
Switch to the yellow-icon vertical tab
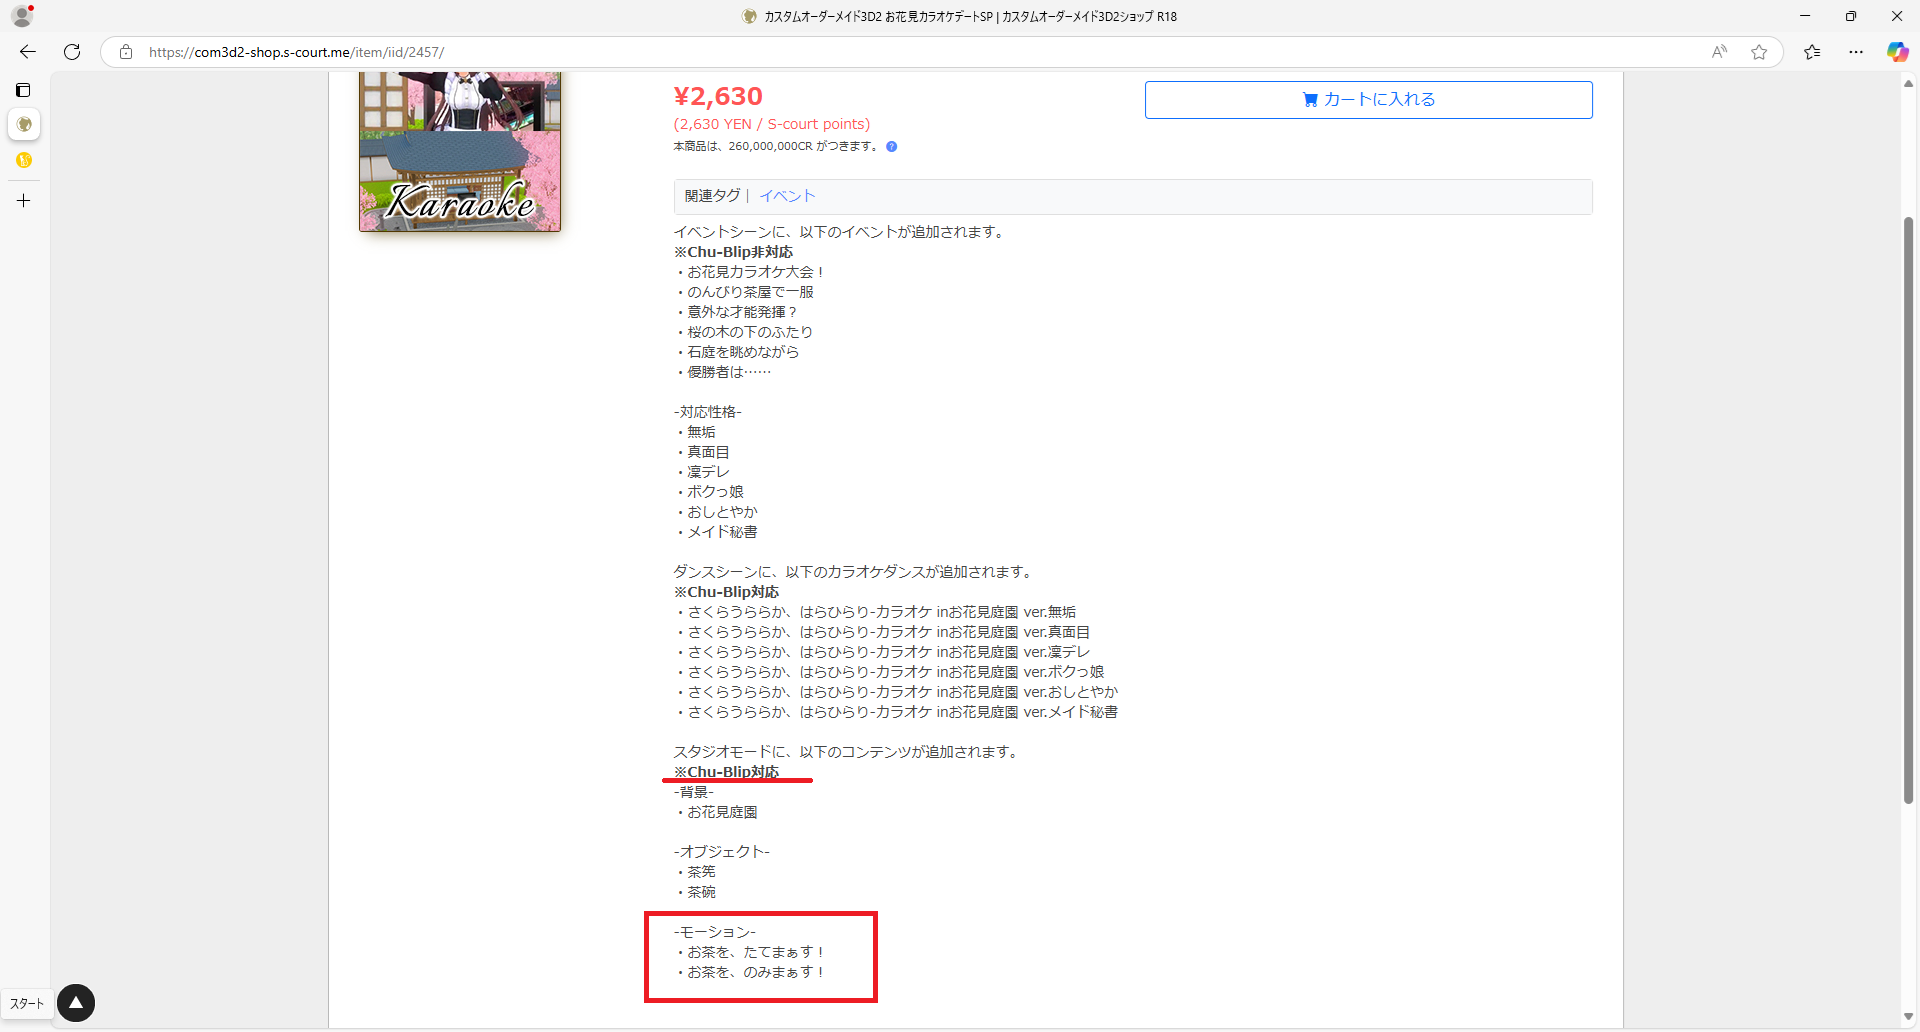coord(24,160)
